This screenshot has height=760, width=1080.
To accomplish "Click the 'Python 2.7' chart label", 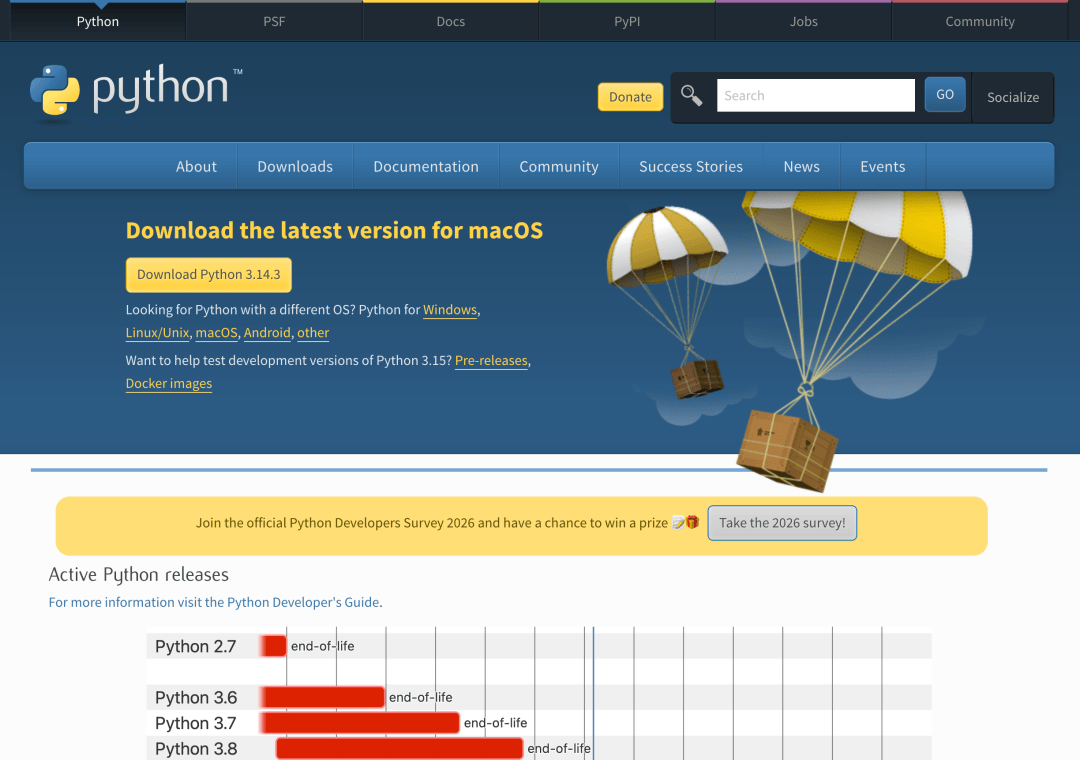I will tap(196, 646).
